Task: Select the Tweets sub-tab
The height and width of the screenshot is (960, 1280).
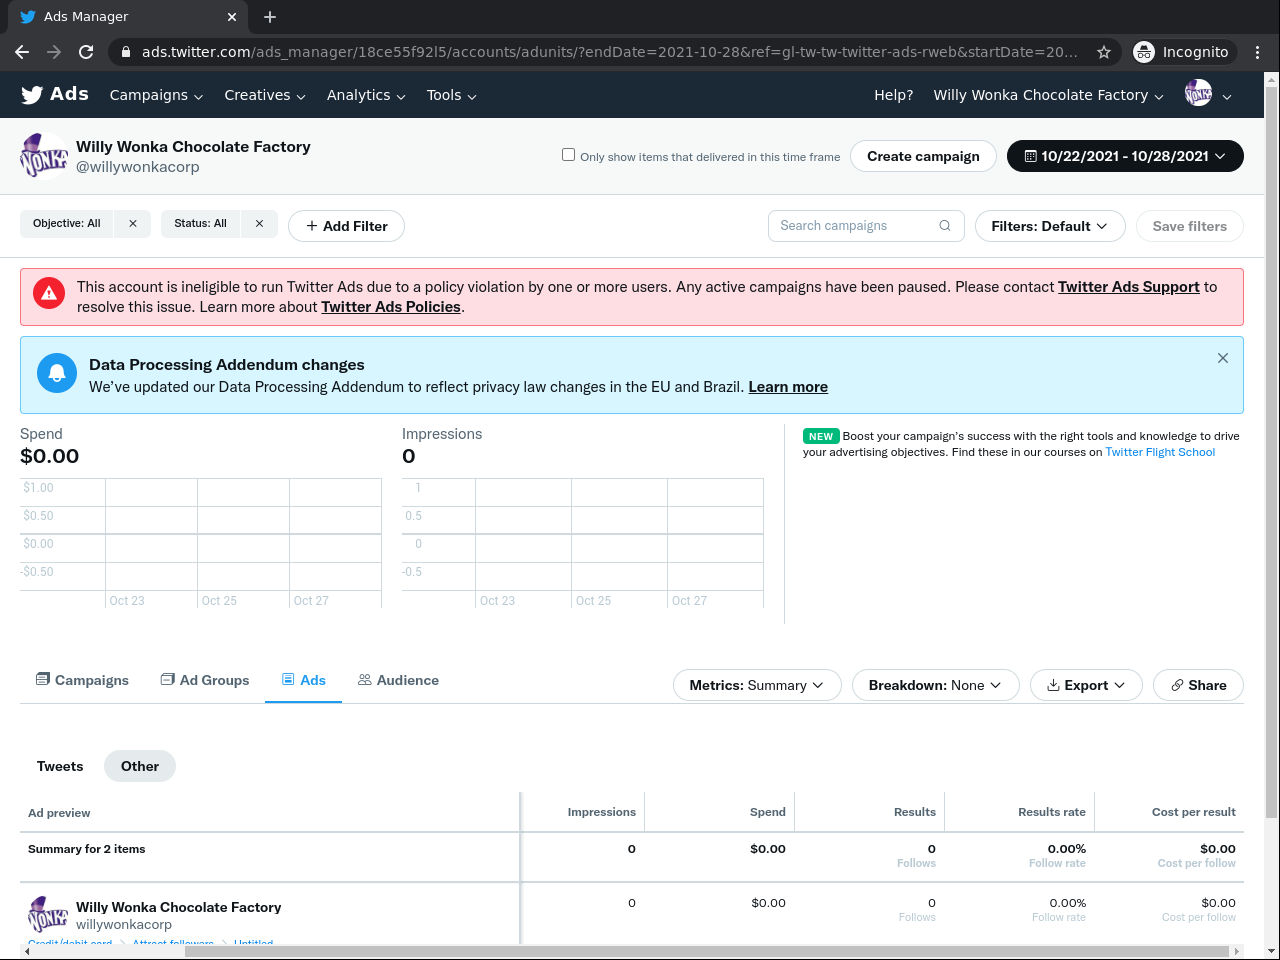Action: point(60,766)
